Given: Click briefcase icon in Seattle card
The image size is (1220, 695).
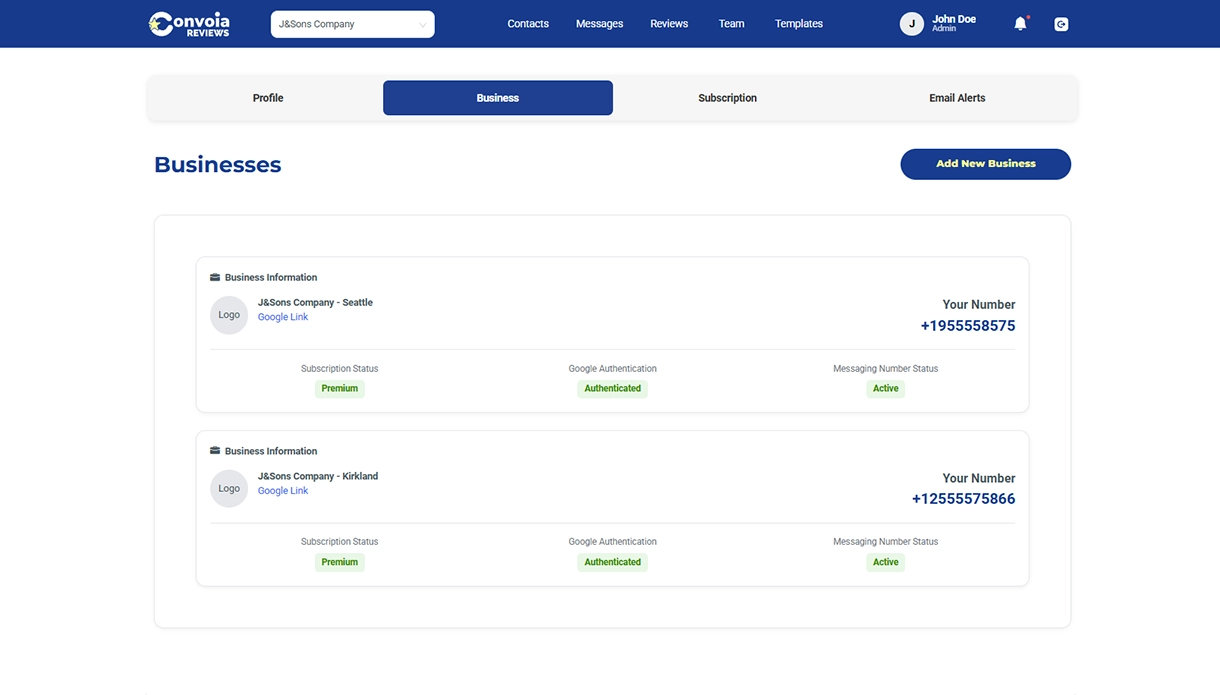Looking at the screenshot, I should tap(215, 278).
